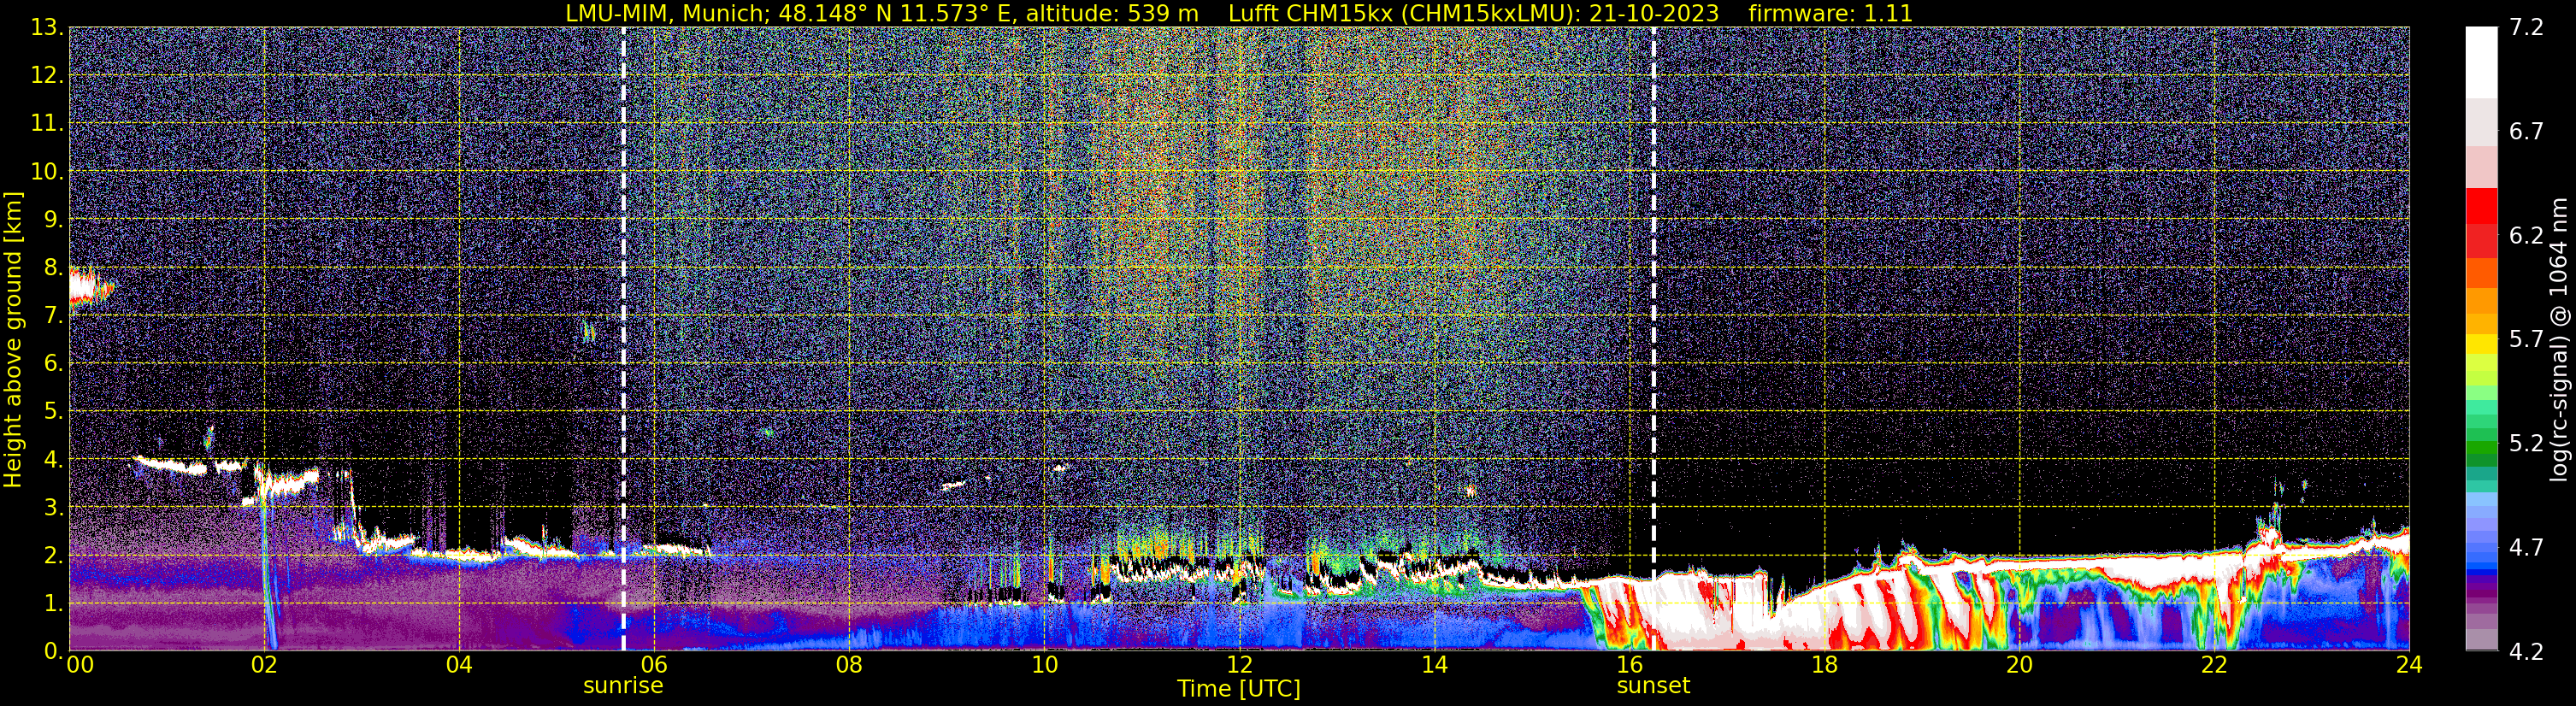Click the bright red segment of the colorbar
Viewport: 2576px width, 706px height.
pos(2481,205)
